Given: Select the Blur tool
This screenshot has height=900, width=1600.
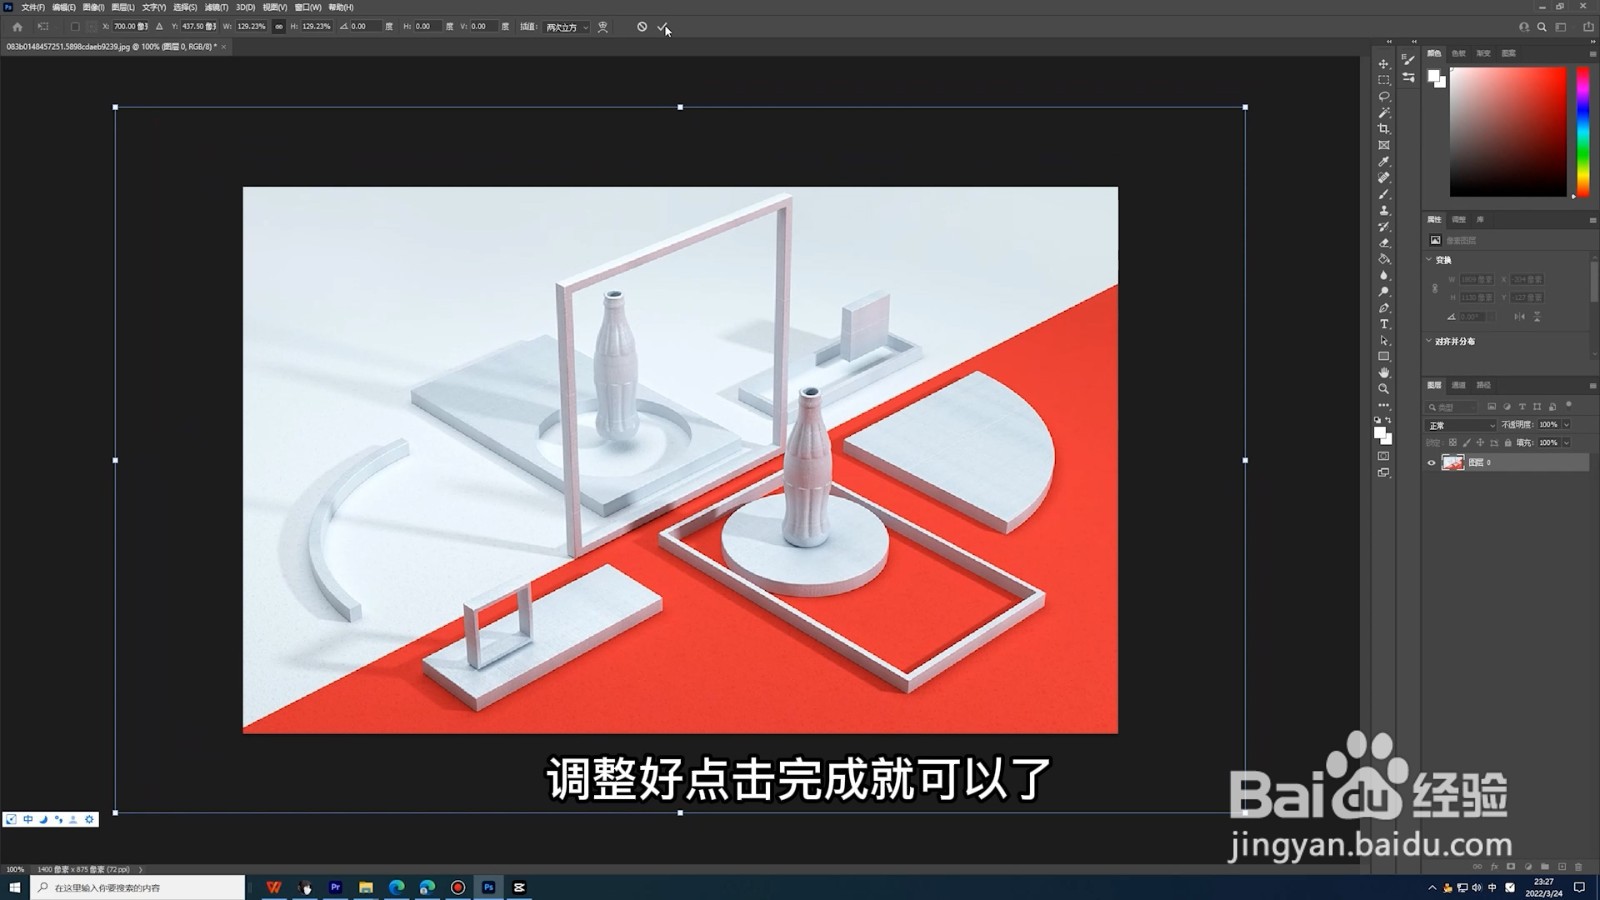Looking at the screenshot, I should pyautogui.click(x=1384, y=275).
